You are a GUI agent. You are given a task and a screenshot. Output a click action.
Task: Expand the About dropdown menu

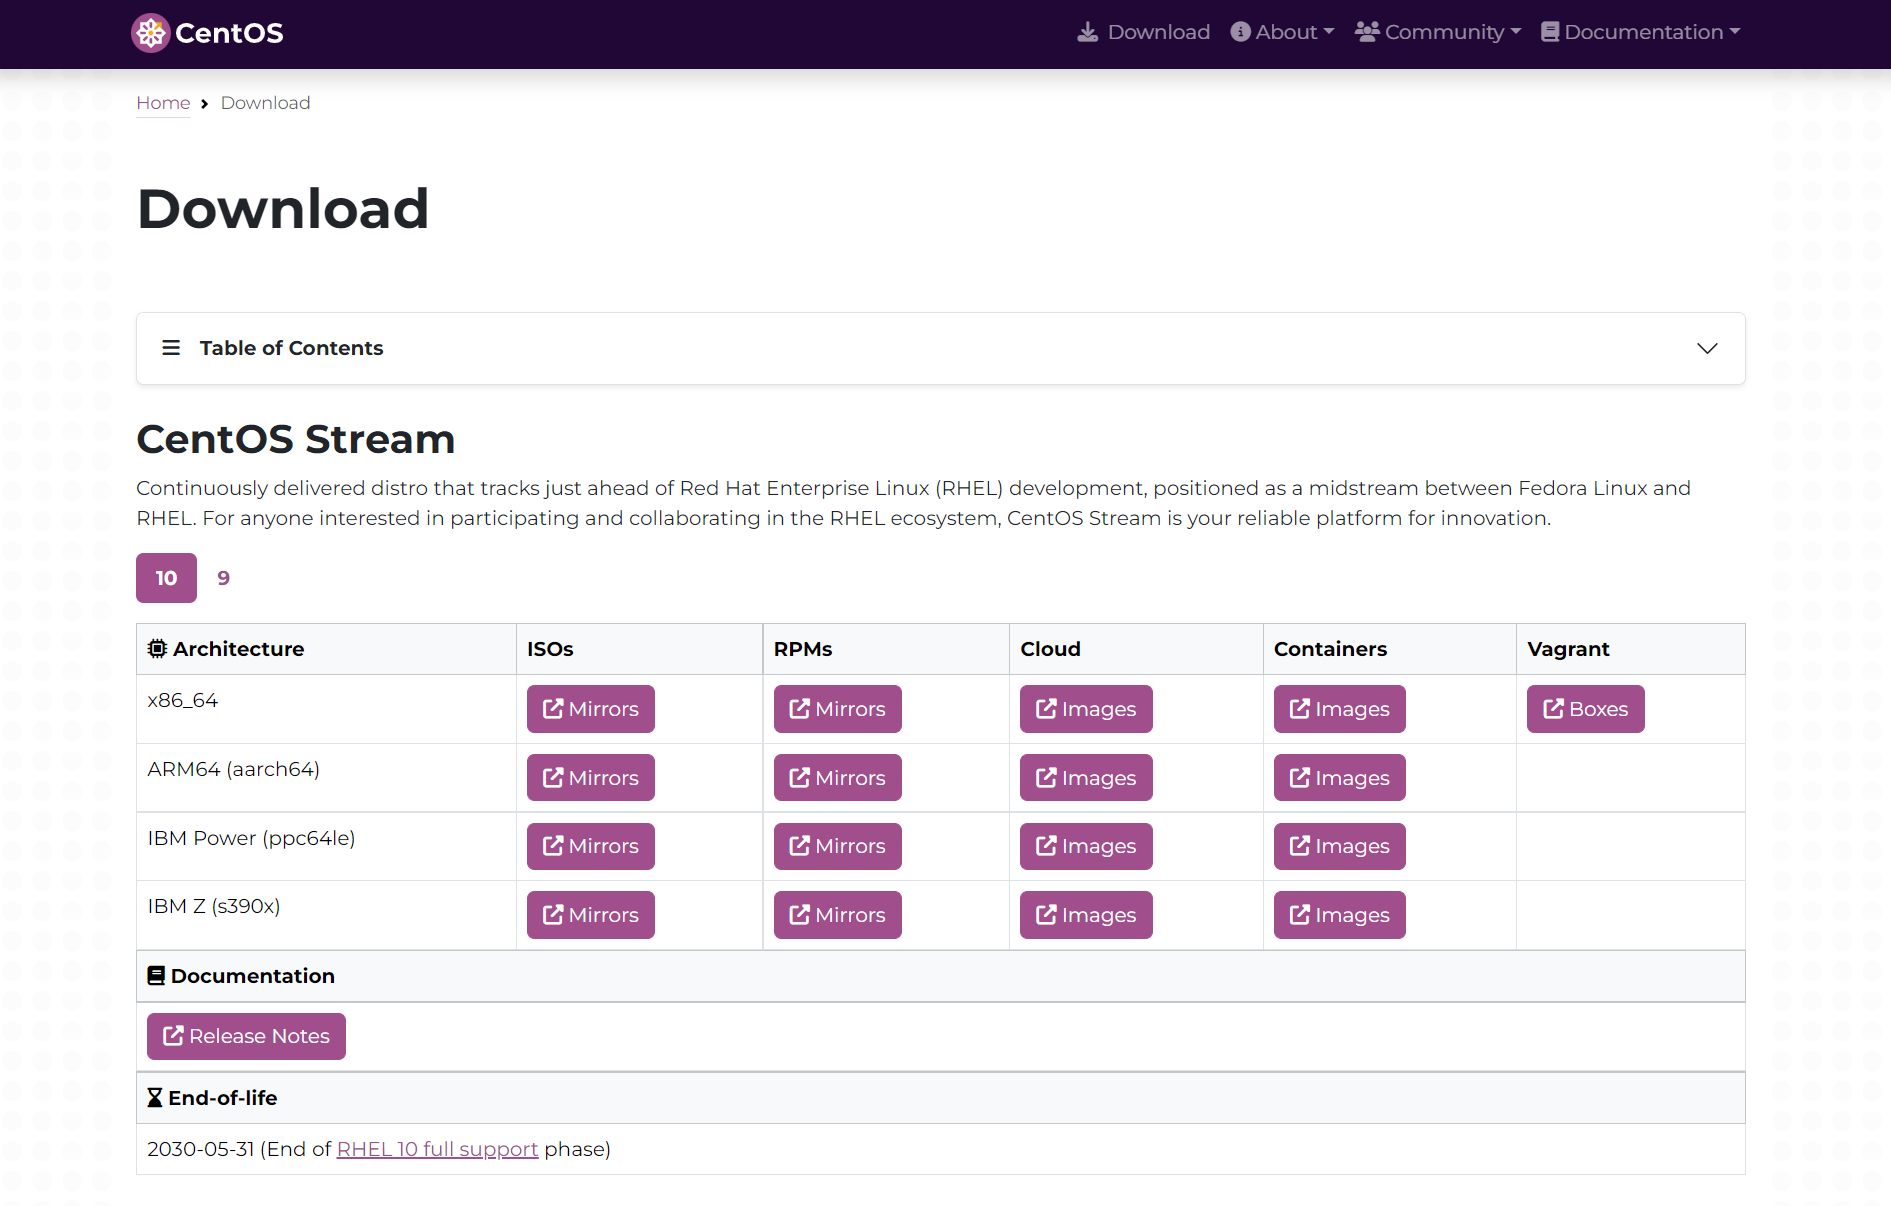(x=1282, y=32)
